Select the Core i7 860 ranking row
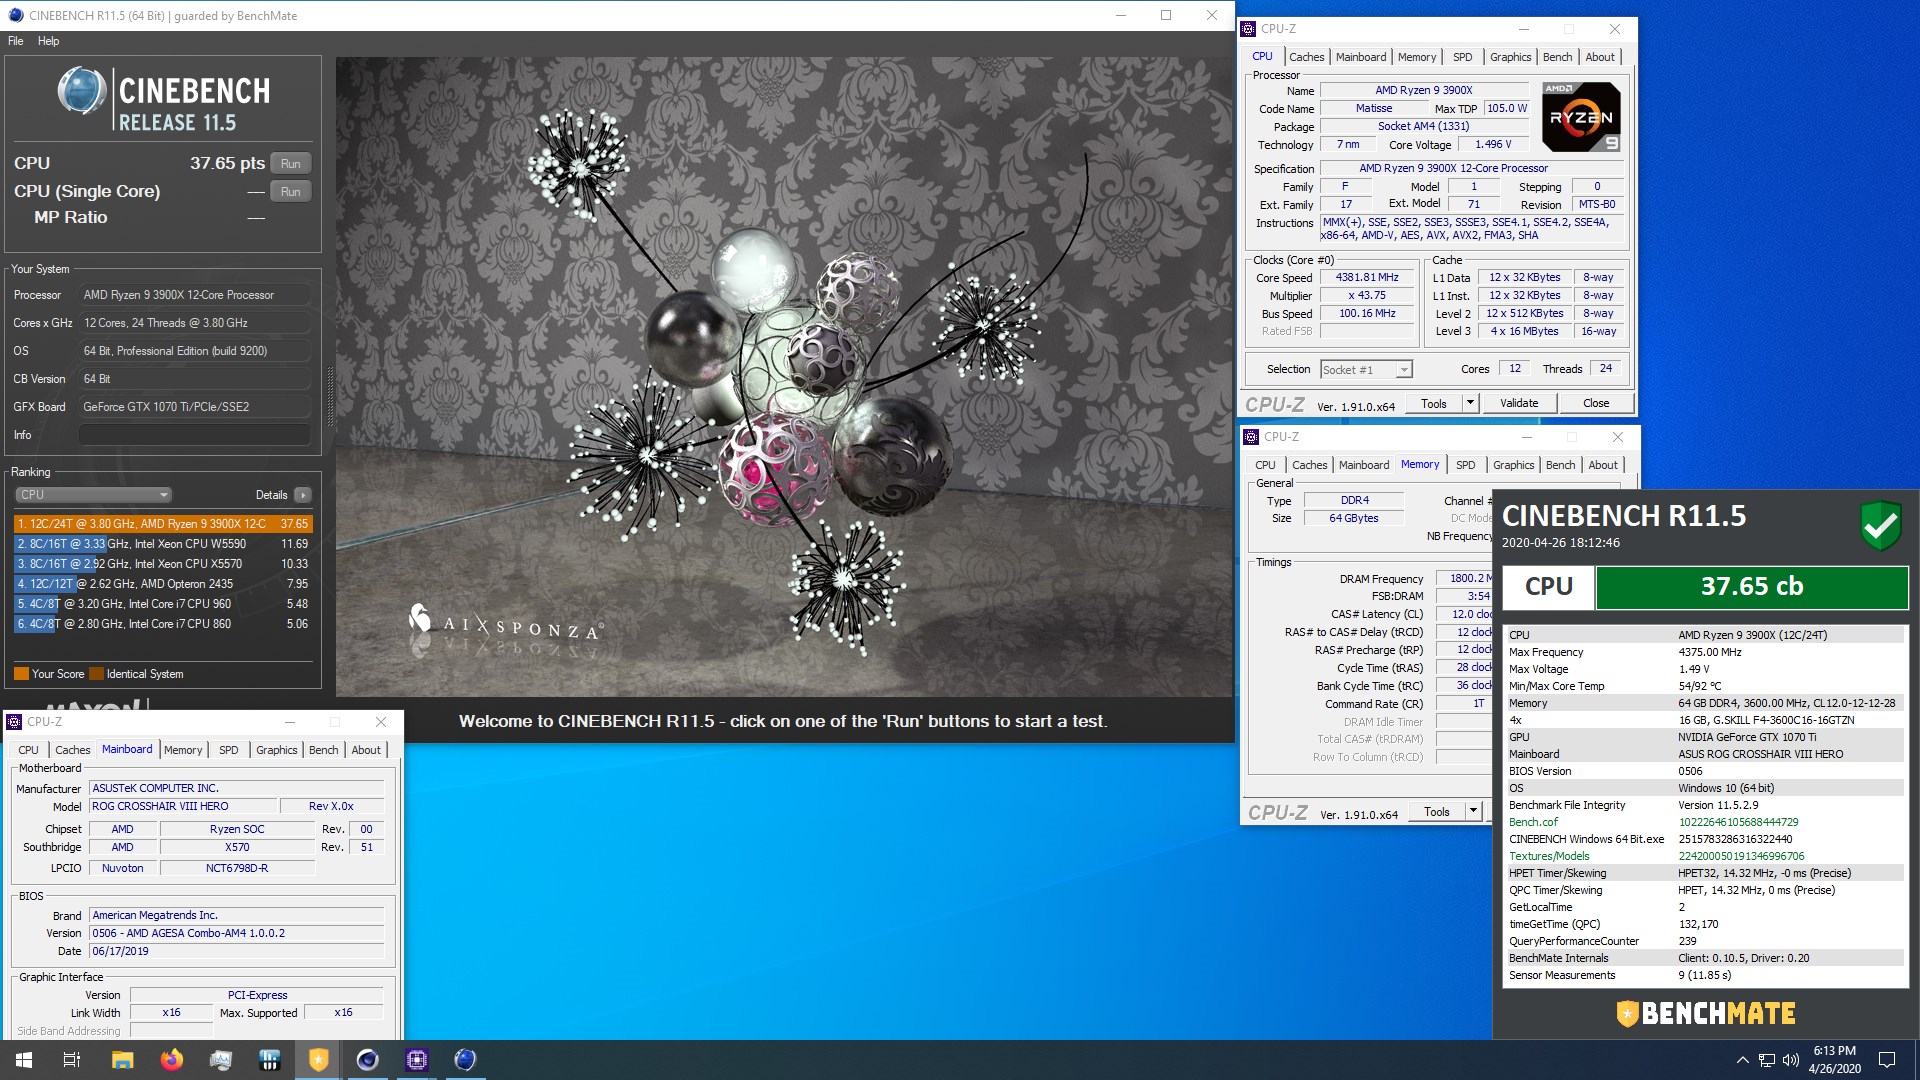Image resolution: width=1920 pixels, height=1080 pixels. (163, 624)
